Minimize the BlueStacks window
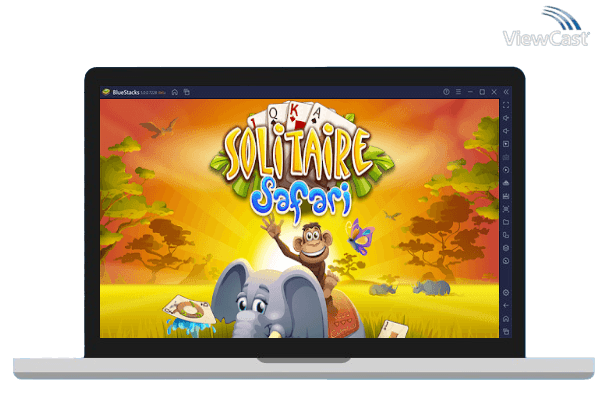 [x=470, y=92]
